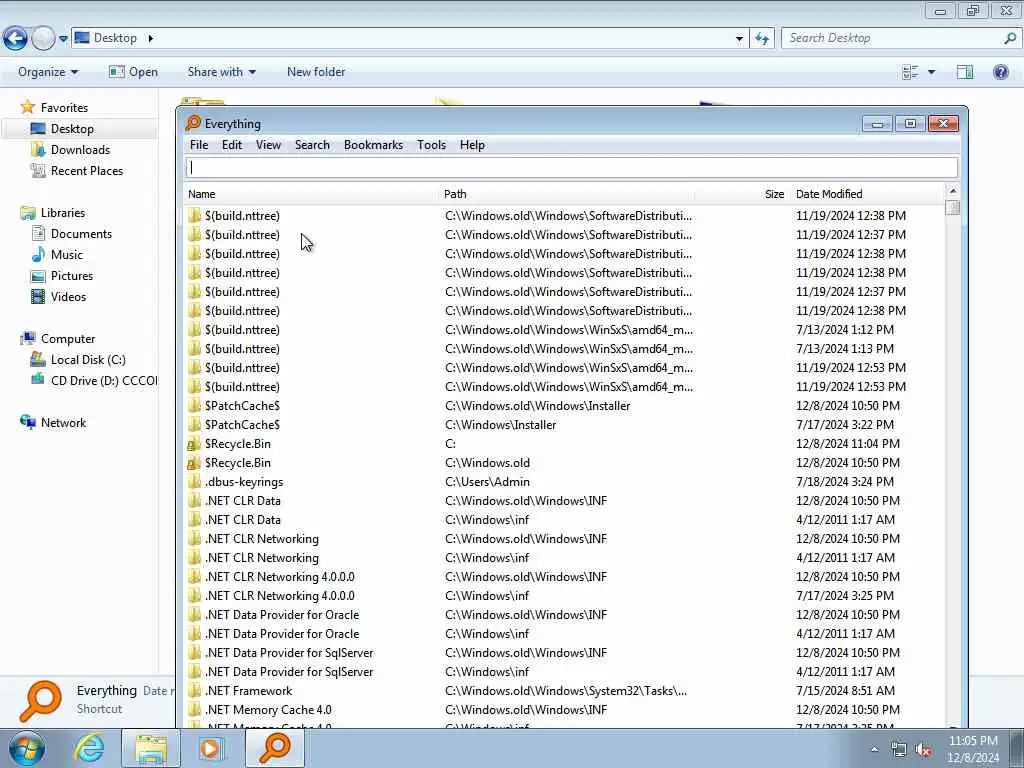The image size is (1024, 768).
Task: Click the Explorer search magnifier icon
Action: 1010,39
